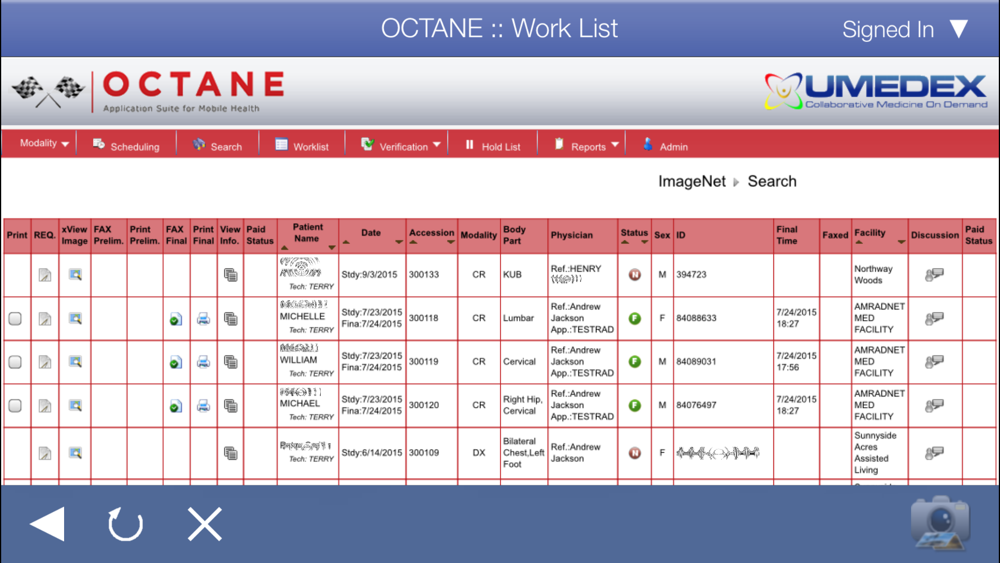Screen dimensions: 1000x563
Task: View info for accession 300133
Action: click(x=230, y=275)
